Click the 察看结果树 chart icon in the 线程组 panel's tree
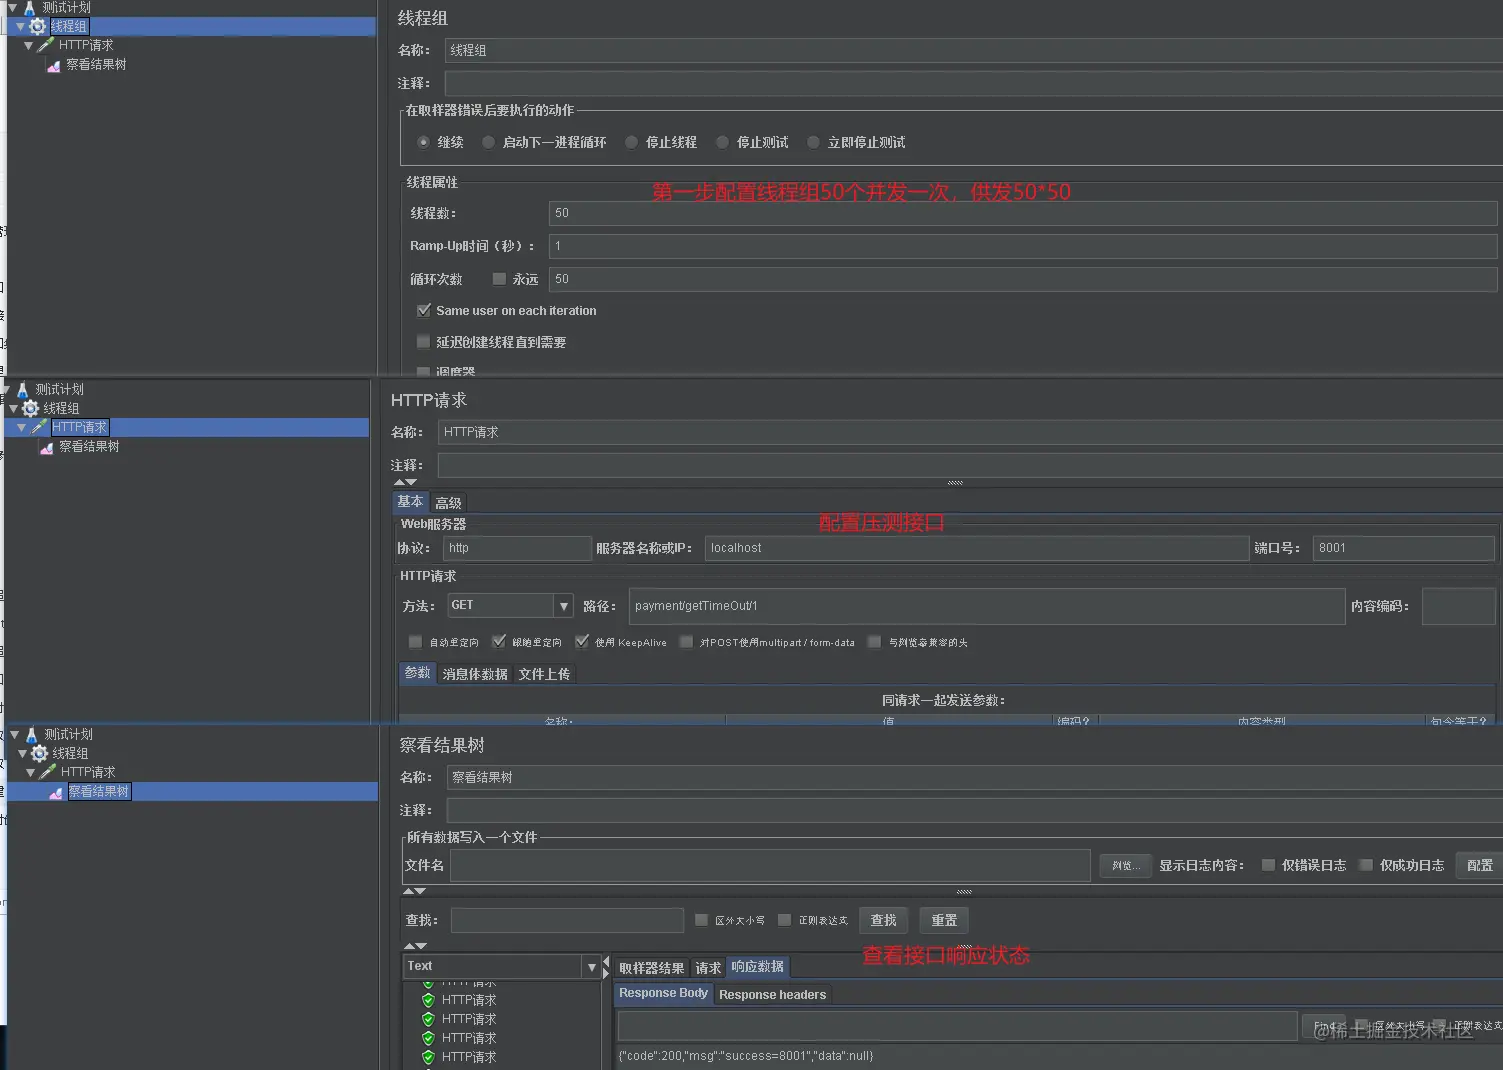Image resolution: width=1503 pixels, height=1070 pixels. point(54,65)
